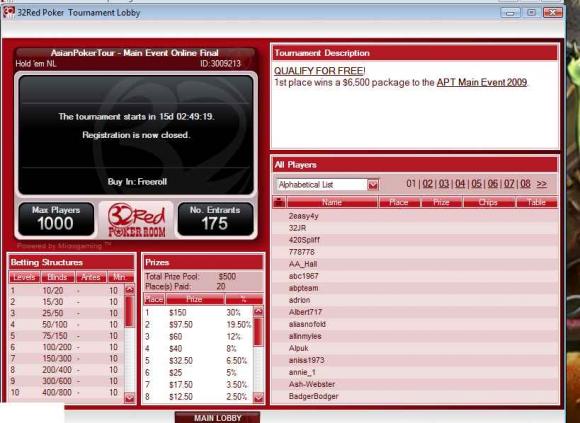Image resolution: width=580 pixels, height=423 pixels.
Task: Click the % header in Prizes table
Action: tap(244, 299)
